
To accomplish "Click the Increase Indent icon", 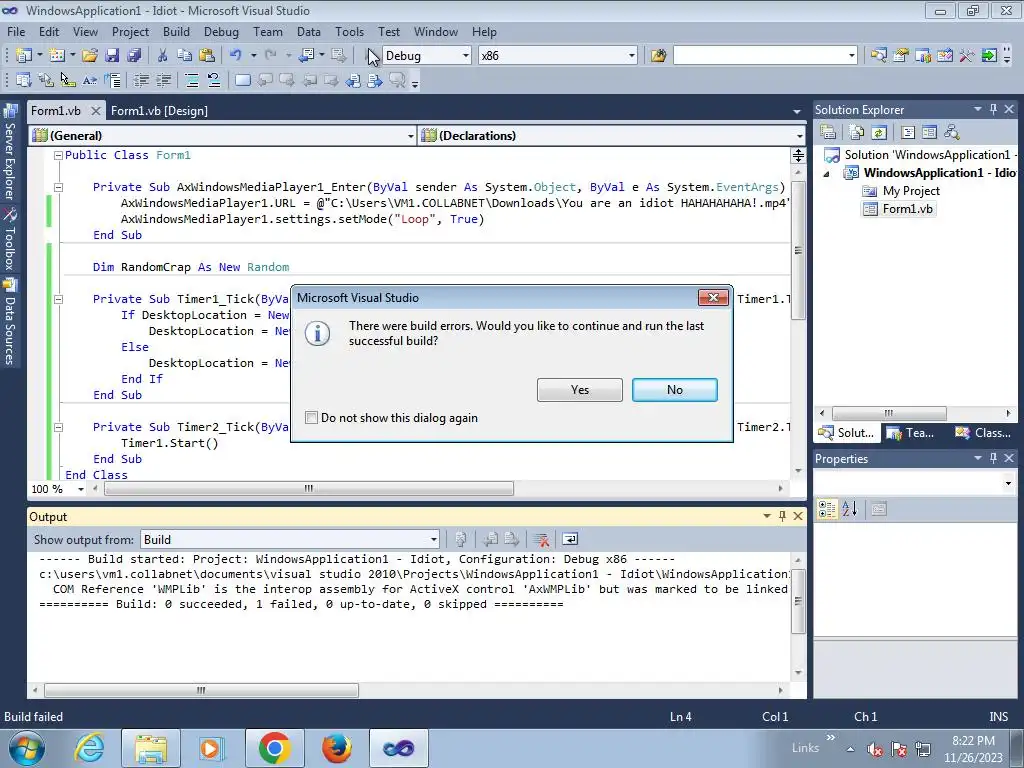I will coord(163,80).
